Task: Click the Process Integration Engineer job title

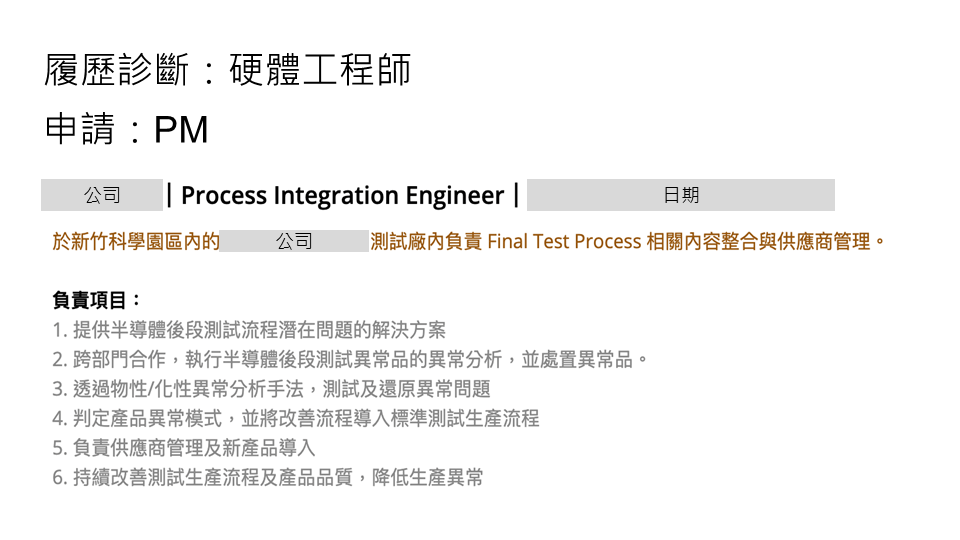Action: click(x=343, y=195)
